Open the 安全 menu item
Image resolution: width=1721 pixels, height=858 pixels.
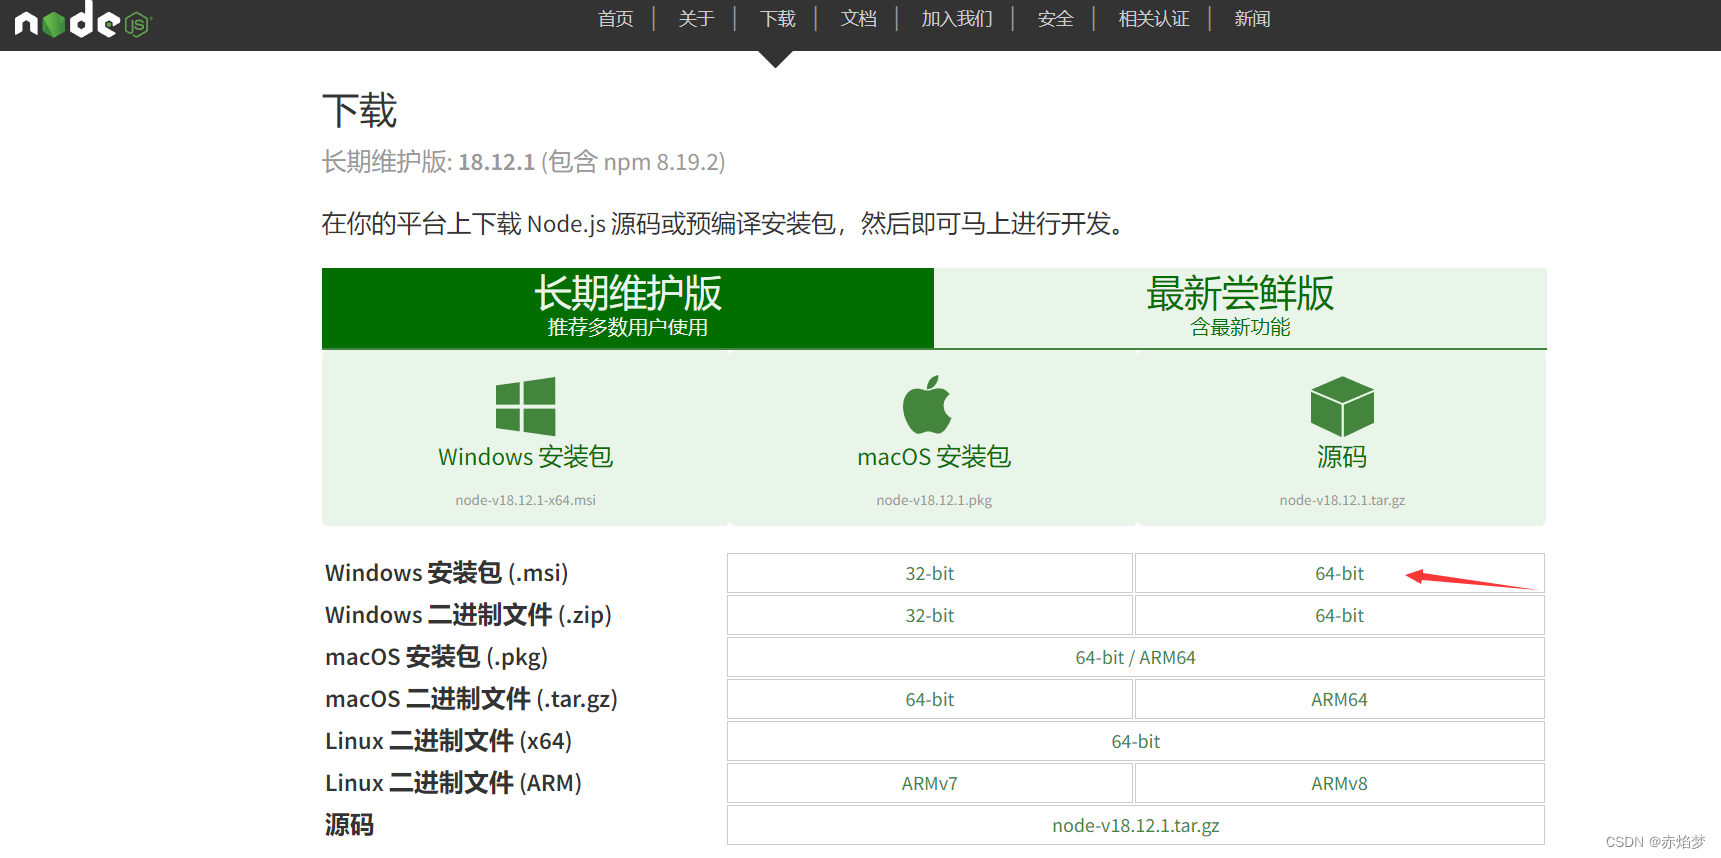[1055, 19]
